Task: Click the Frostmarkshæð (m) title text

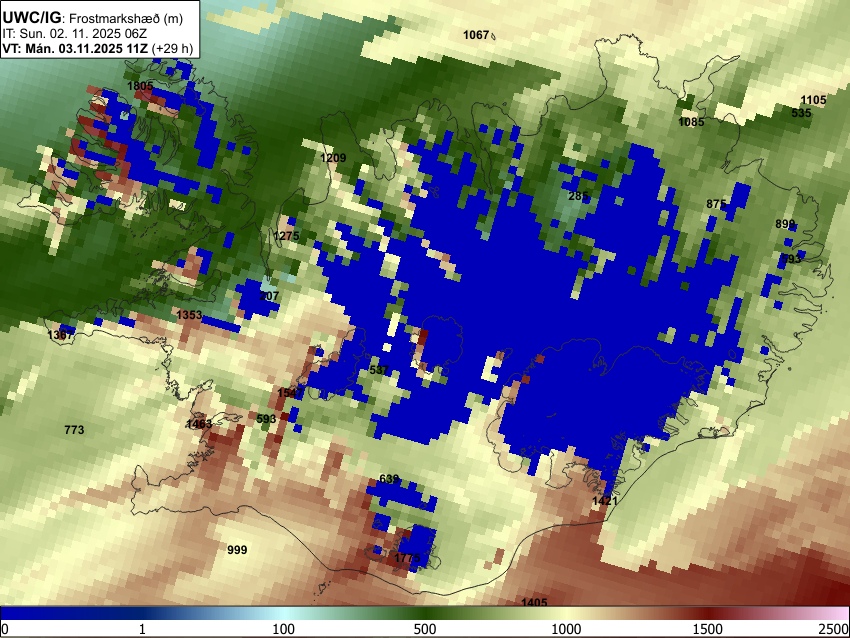Action: tap(126, 18)
